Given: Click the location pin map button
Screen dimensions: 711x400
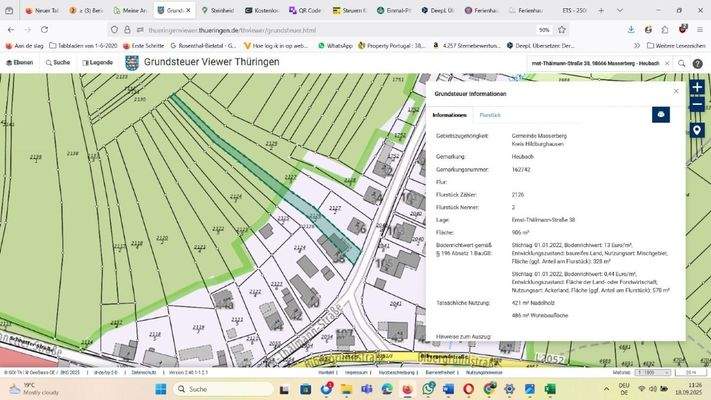Looking at the screenshot, I should pyautogui.click(x=697, y=129).
